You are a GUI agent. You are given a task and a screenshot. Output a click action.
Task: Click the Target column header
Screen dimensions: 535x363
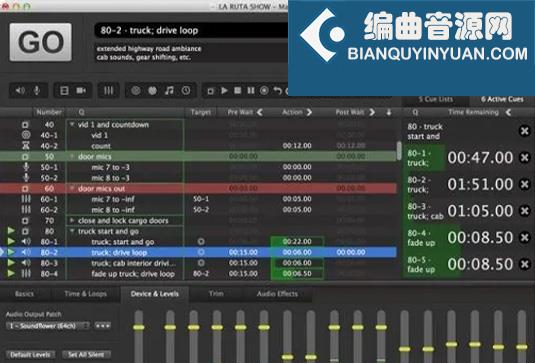coord(201,112)
